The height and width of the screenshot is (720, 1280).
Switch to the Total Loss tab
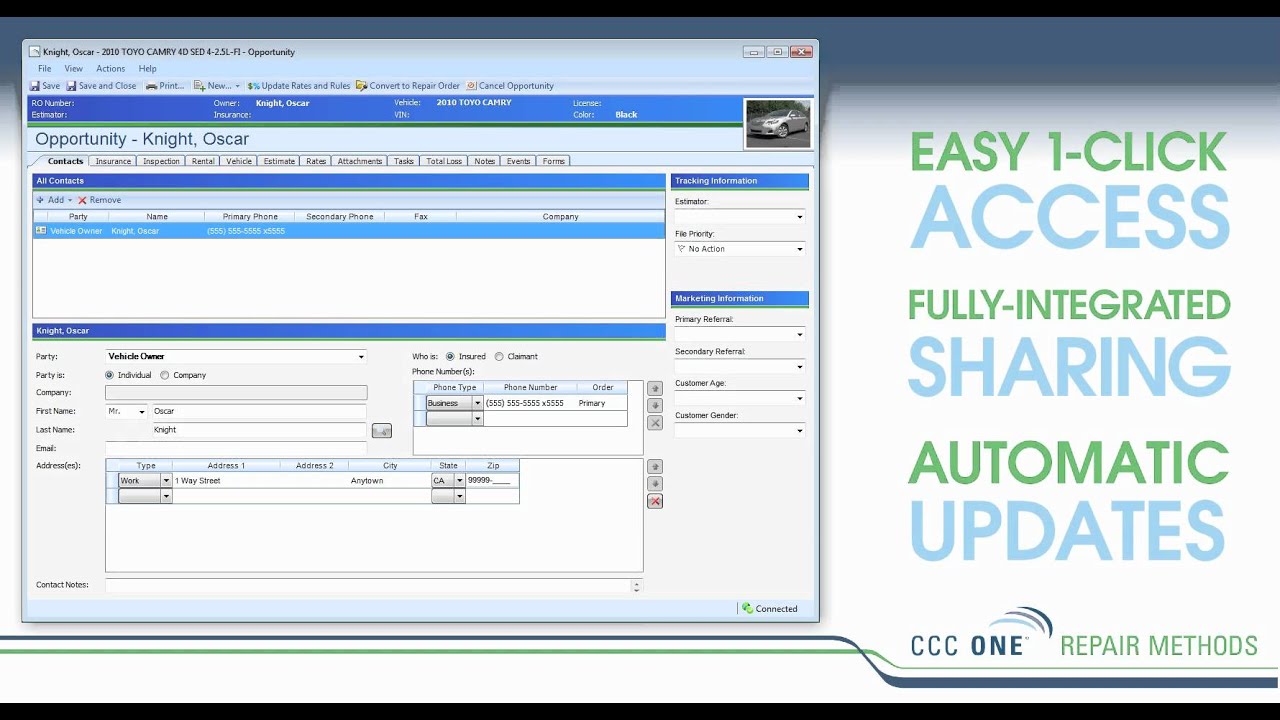444,161
